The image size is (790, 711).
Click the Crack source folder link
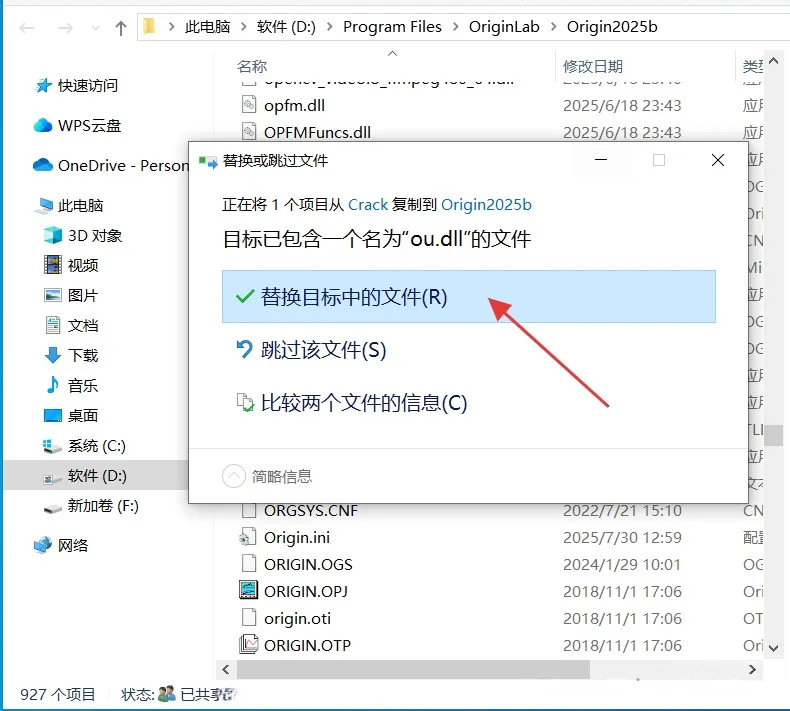point(368,205)
